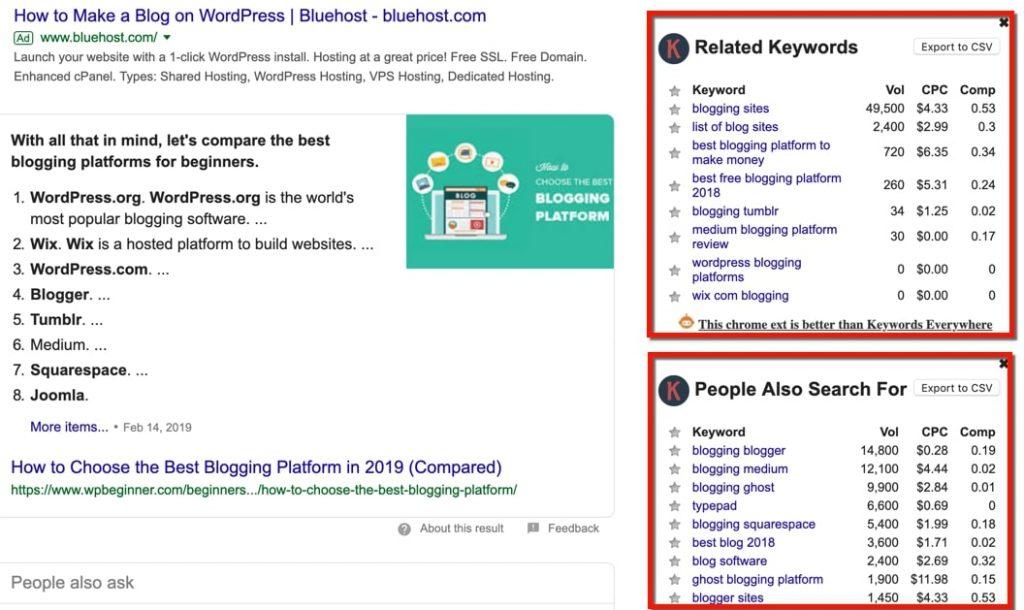
Task: Click the 49,500 volume value
Action: click(x=885, y=108)
